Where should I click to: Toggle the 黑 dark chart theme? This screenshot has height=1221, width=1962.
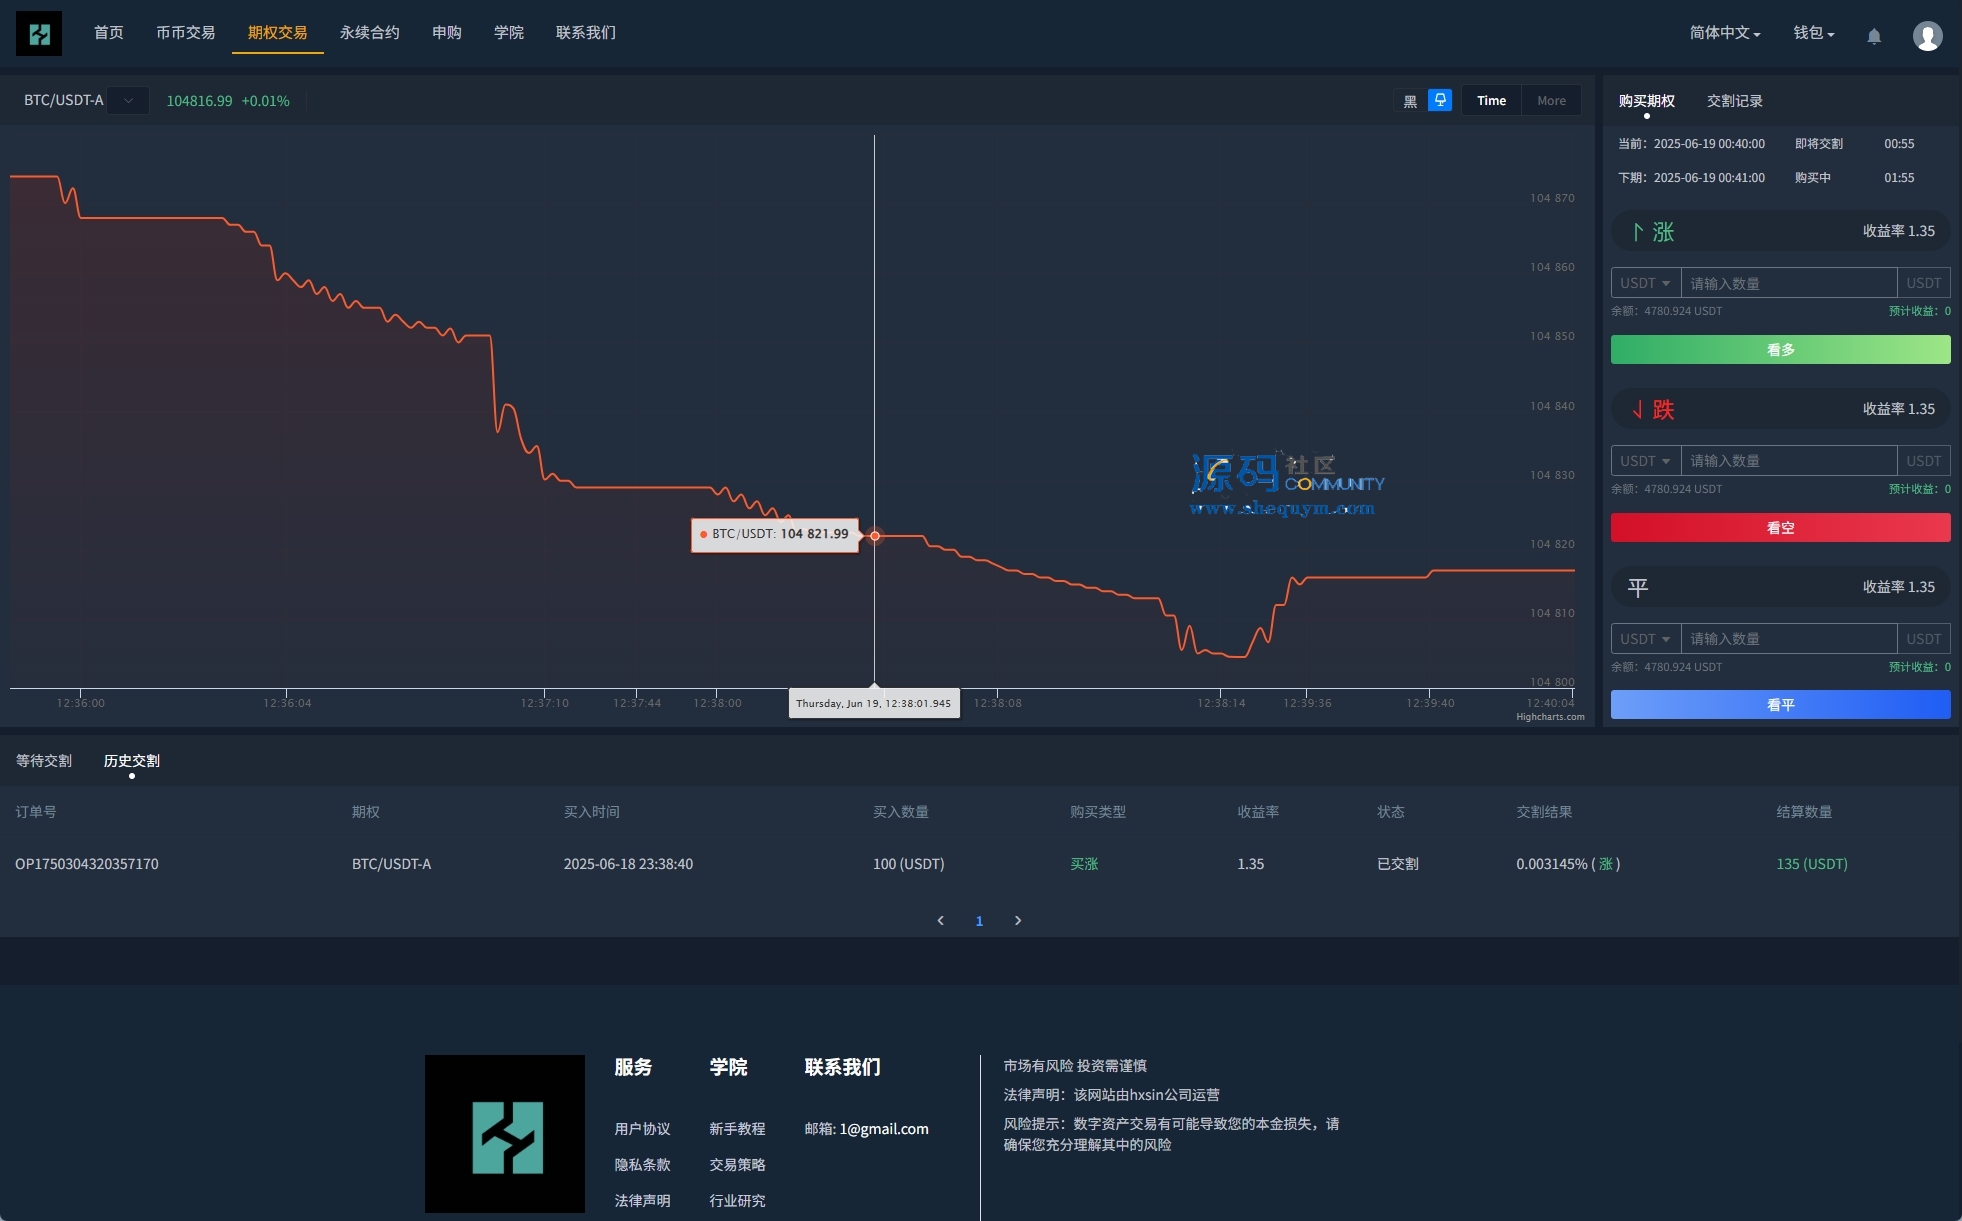click(1410, 101)
